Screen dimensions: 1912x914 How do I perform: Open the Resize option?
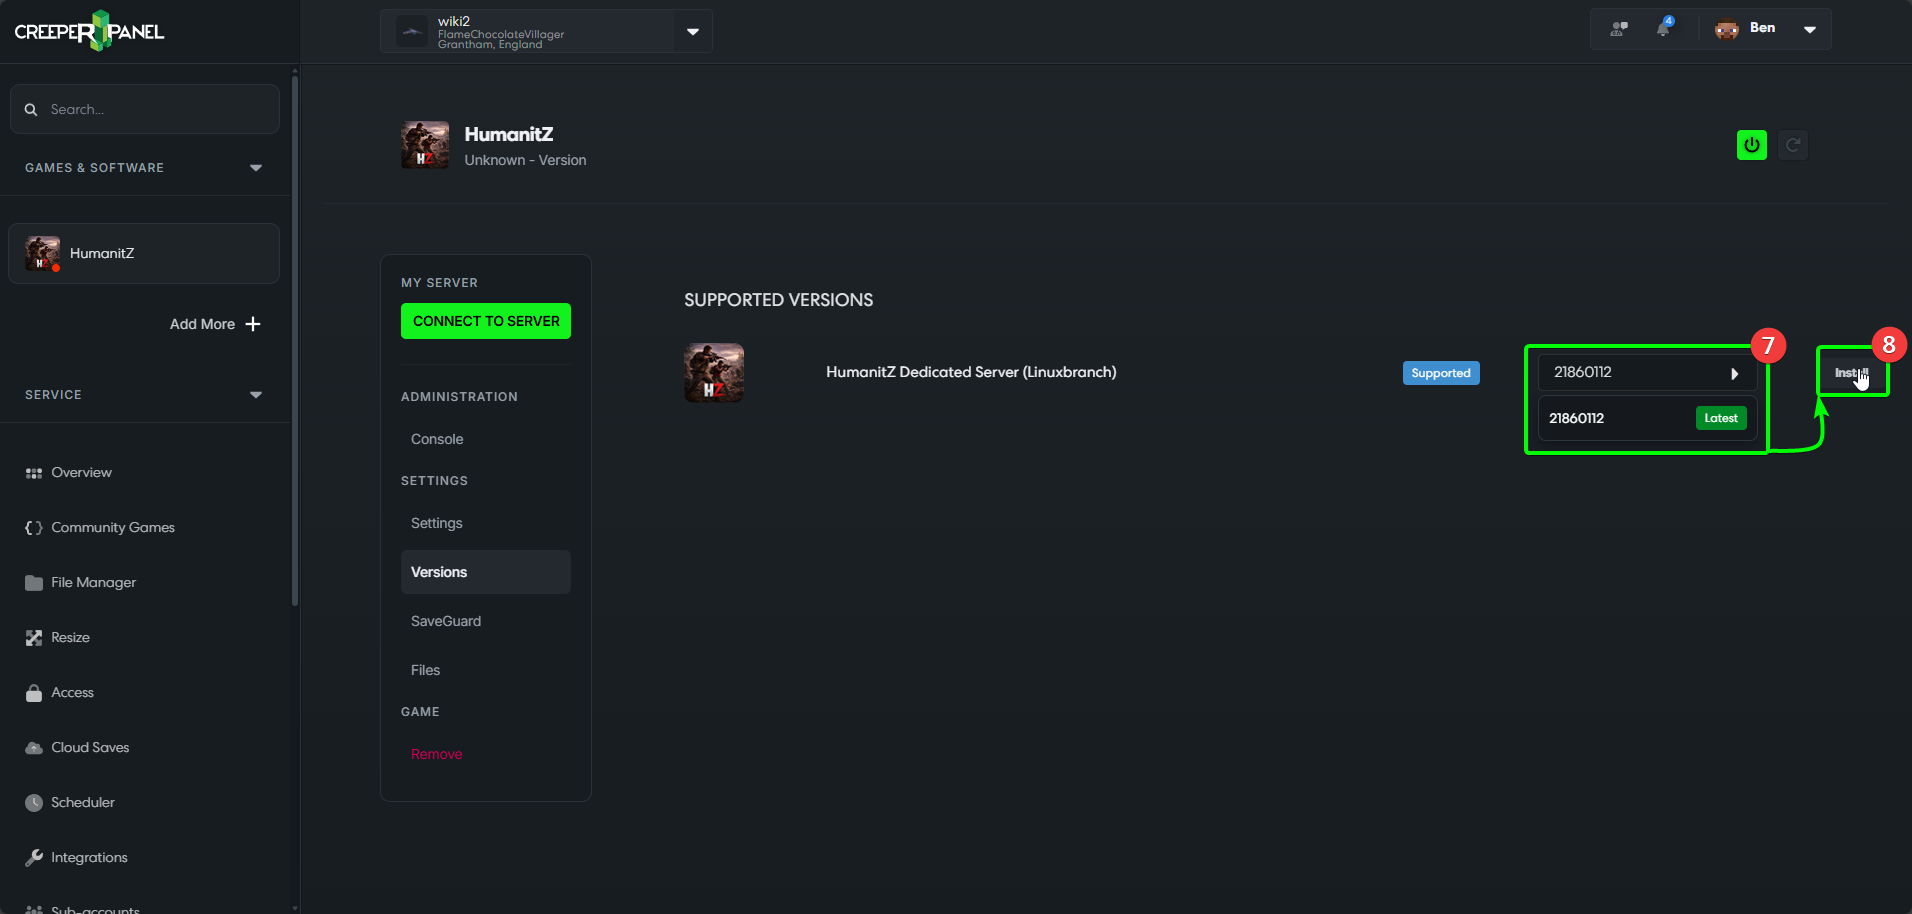coord(70,637)
